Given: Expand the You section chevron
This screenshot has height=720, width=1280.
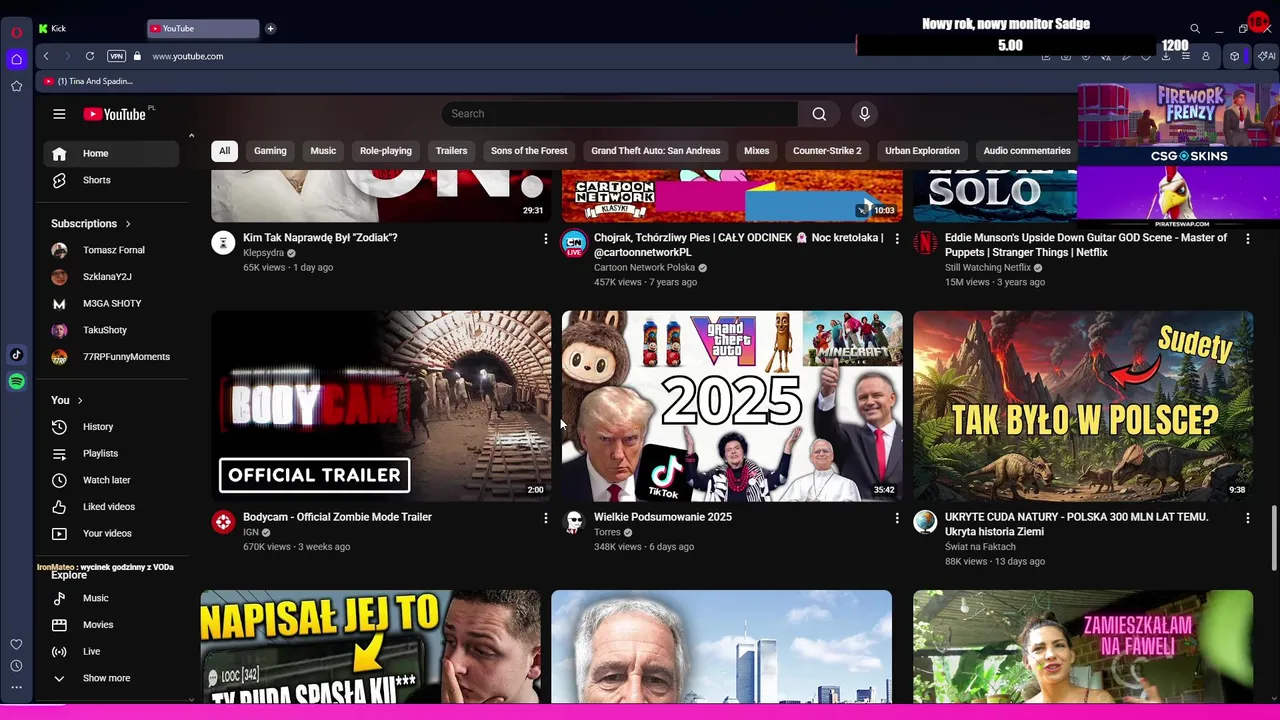Looking at the screenshot, I should coord(80,401).
